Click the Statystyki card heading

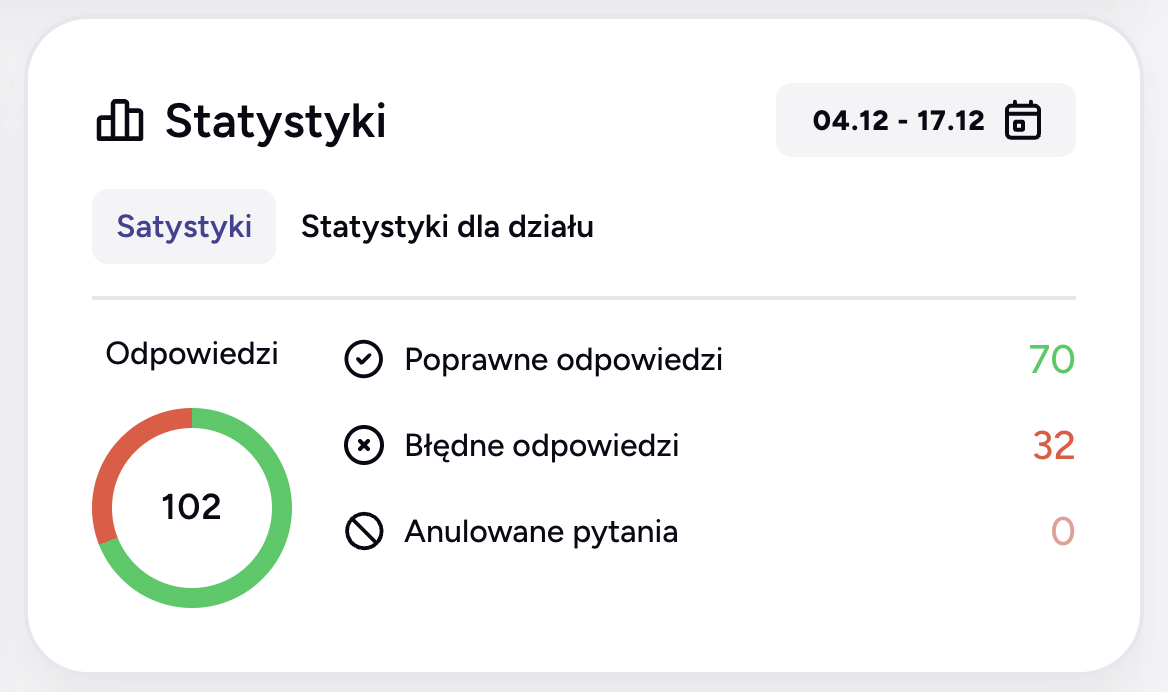click(275, 121)
